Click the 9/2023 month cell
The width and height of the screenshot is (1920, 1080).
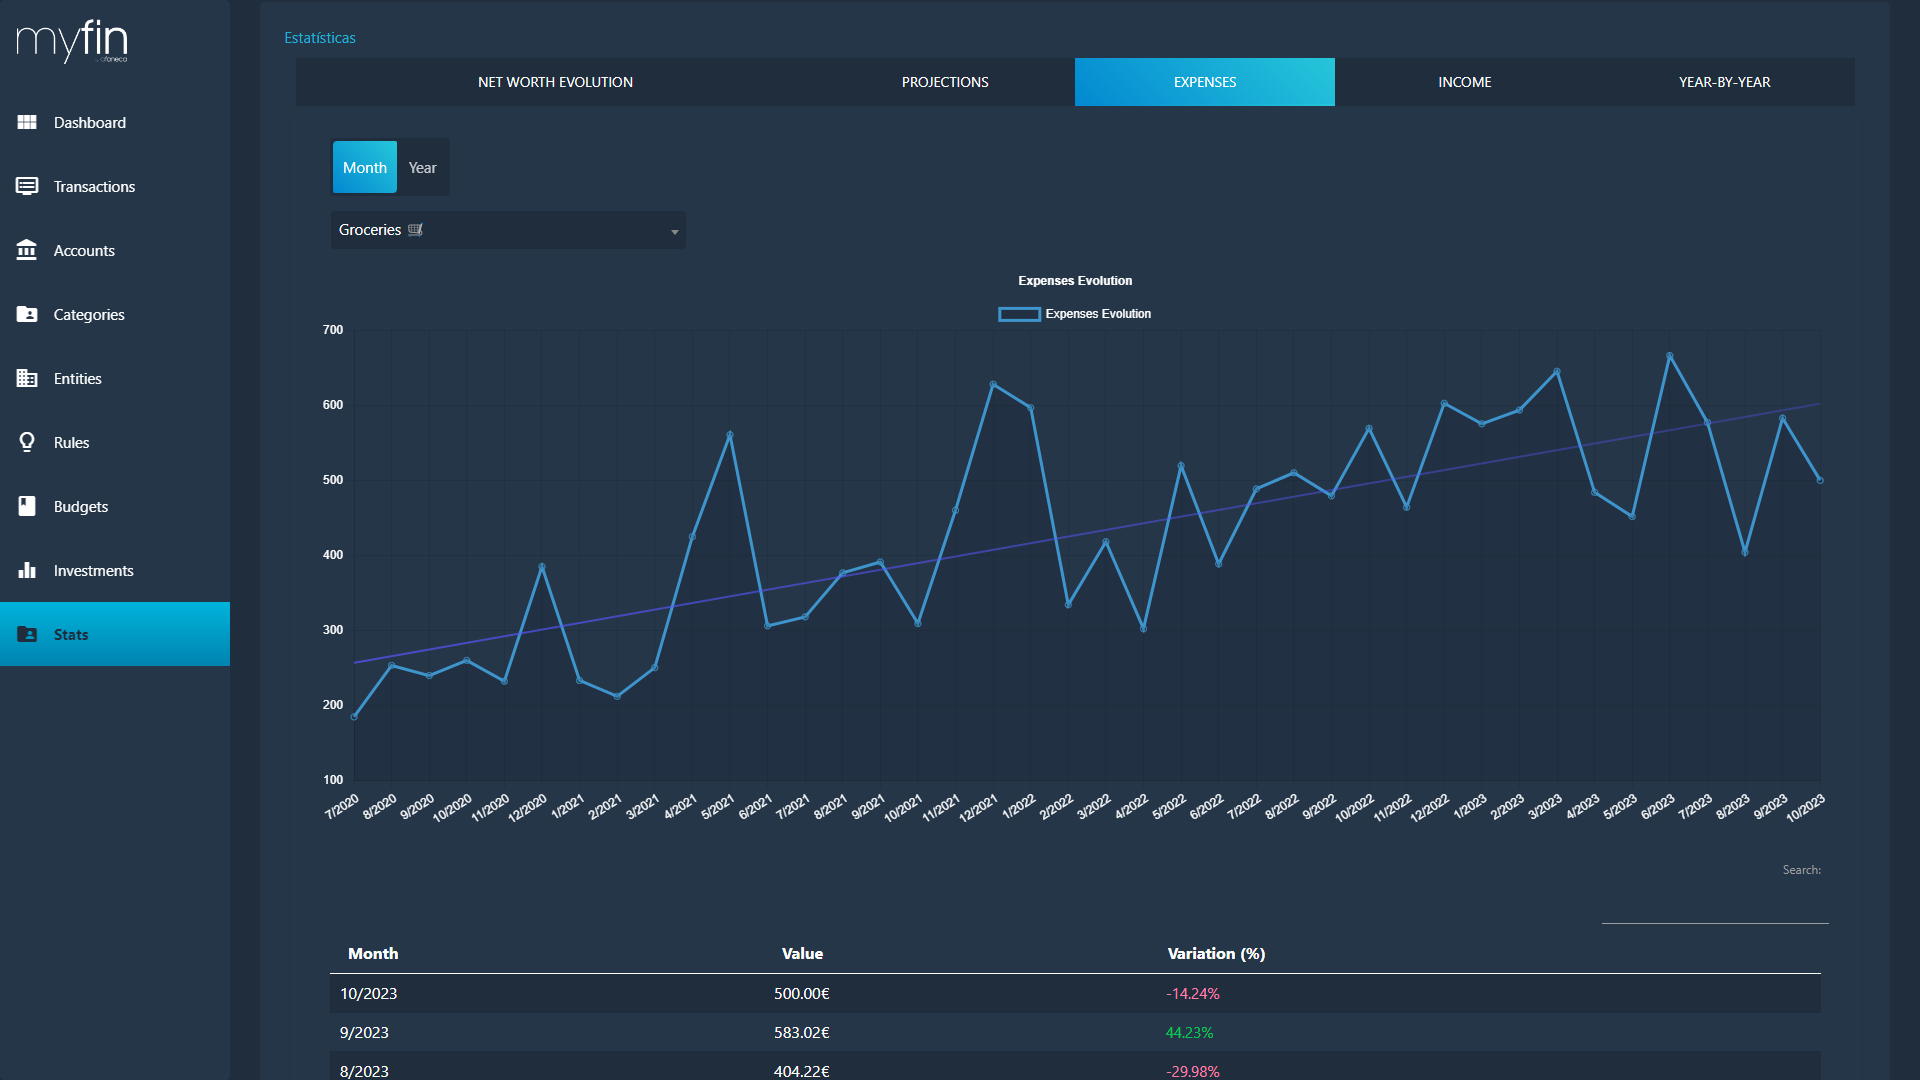pos(364,1032)
